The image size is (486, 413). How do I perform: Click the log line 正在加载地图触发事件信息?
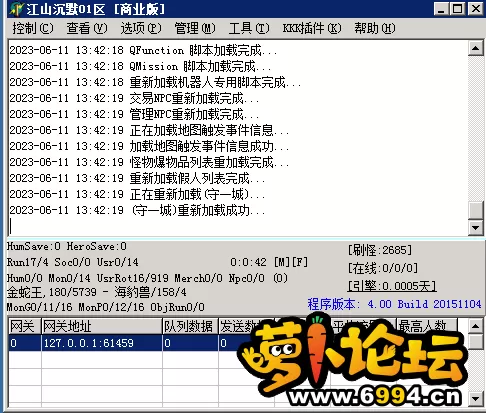point(149,130)
